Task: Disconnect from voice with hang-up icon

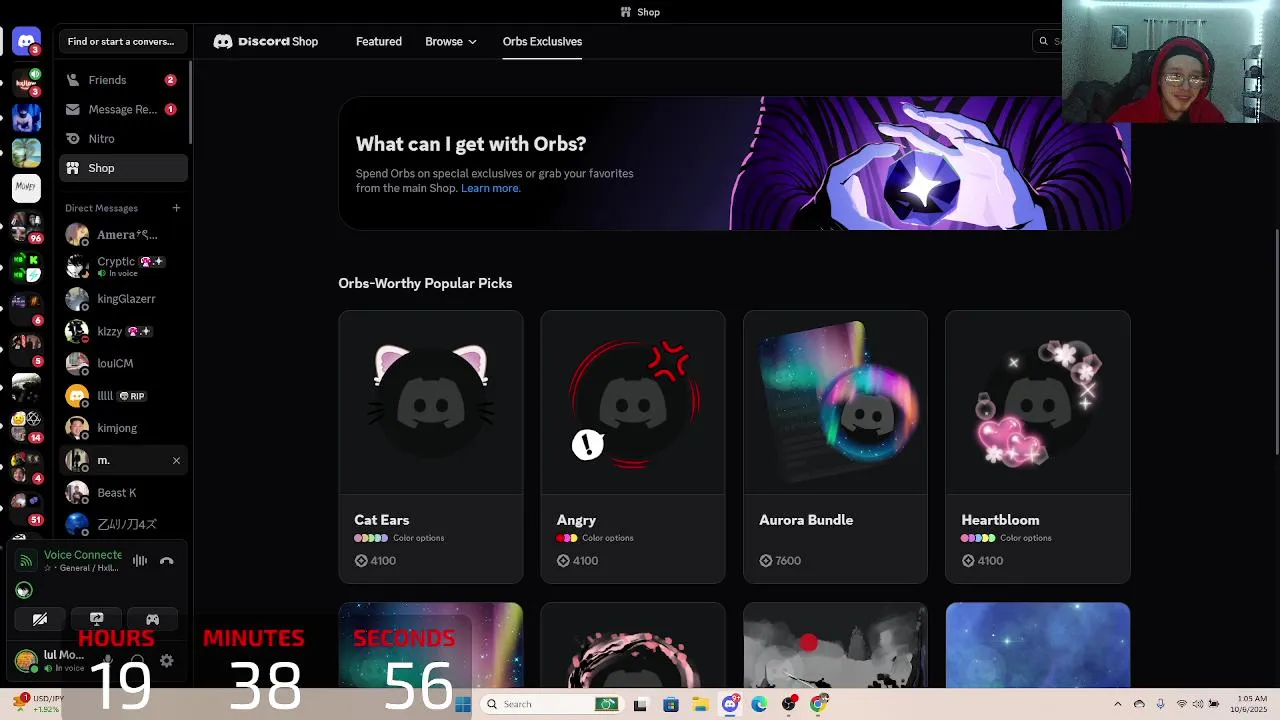Action: pyautogui.click(x=167, y=561)
